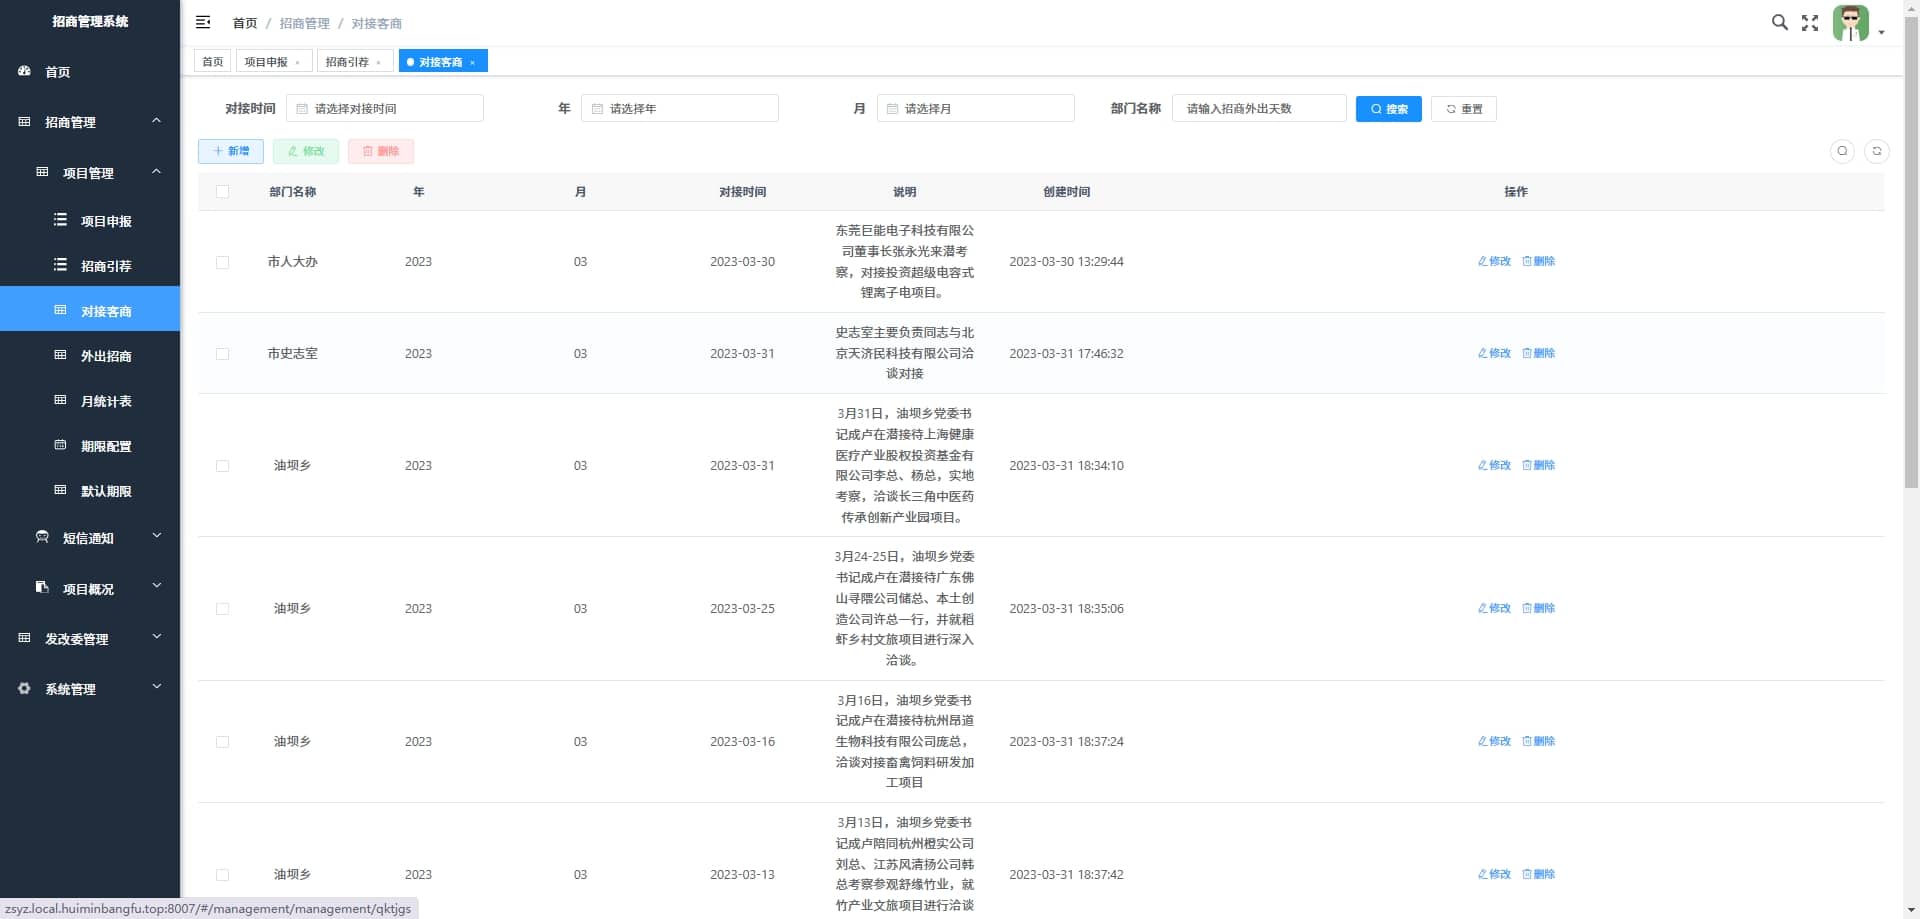Screen dimensions: 1920x919
Task: Edit the 市人大办 row
Action: pos(1494,261)
